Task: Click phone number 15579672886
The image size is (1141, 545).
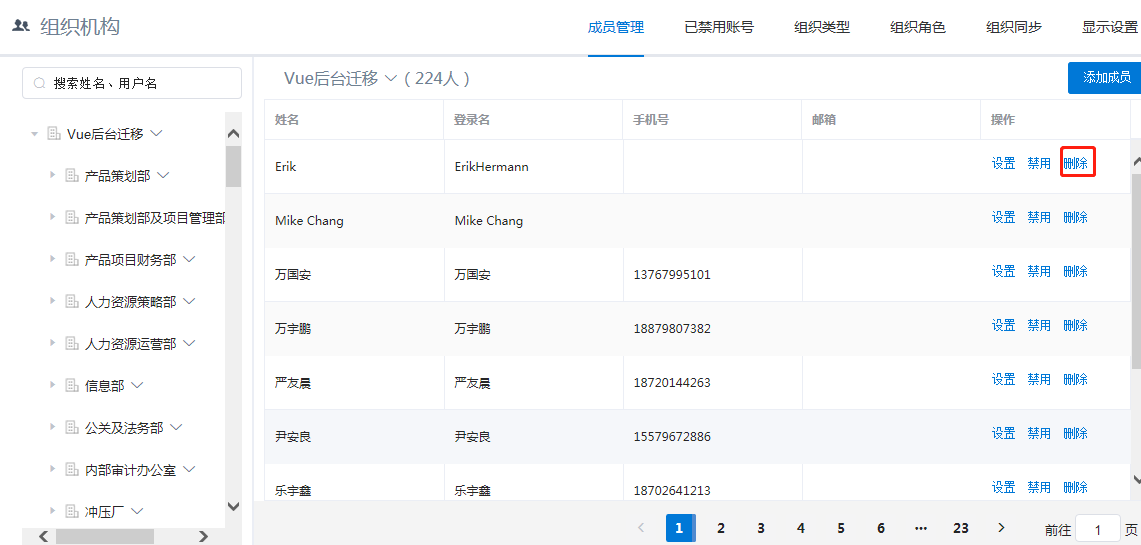Action: pos(672,437)
